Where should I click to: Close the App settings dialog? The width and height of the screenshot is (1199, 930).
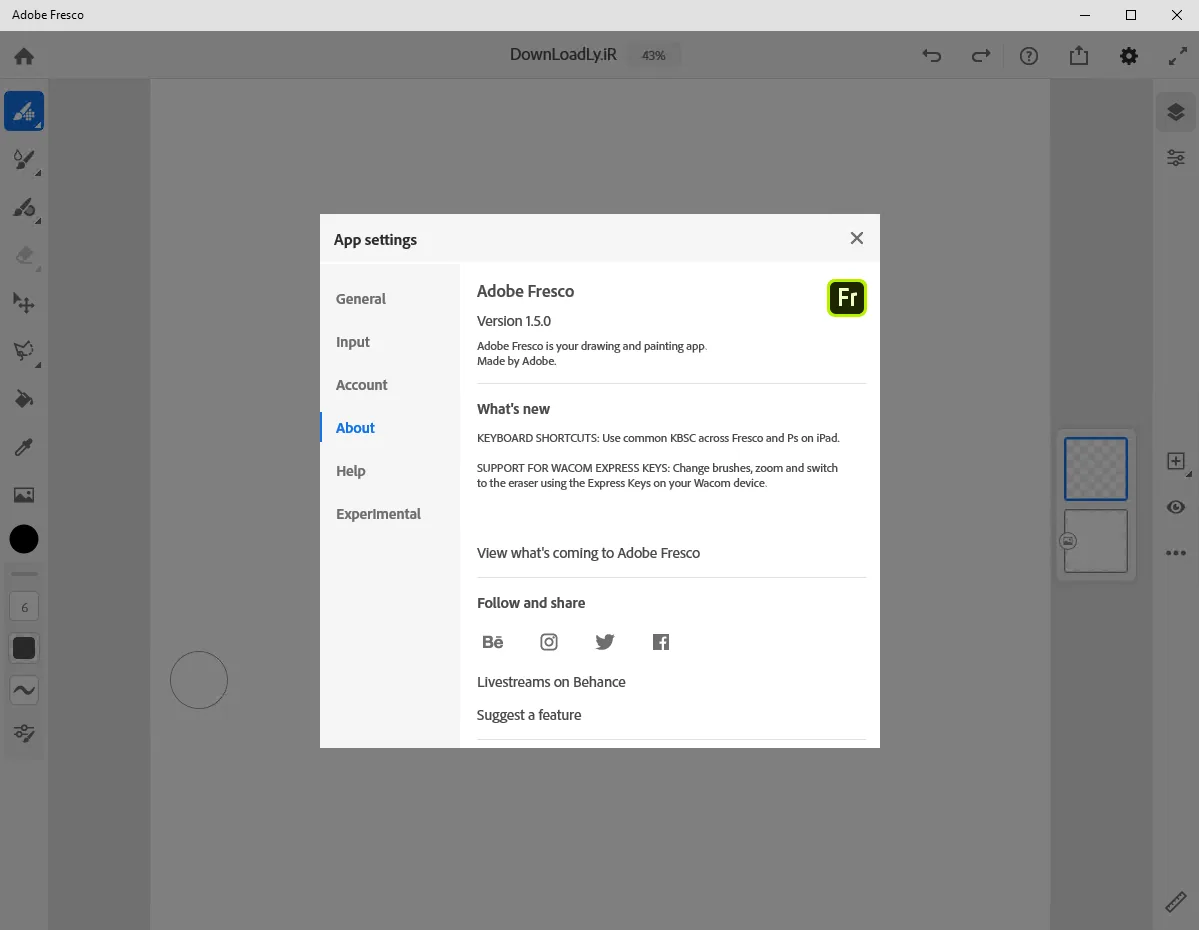[x=856, y=238]
